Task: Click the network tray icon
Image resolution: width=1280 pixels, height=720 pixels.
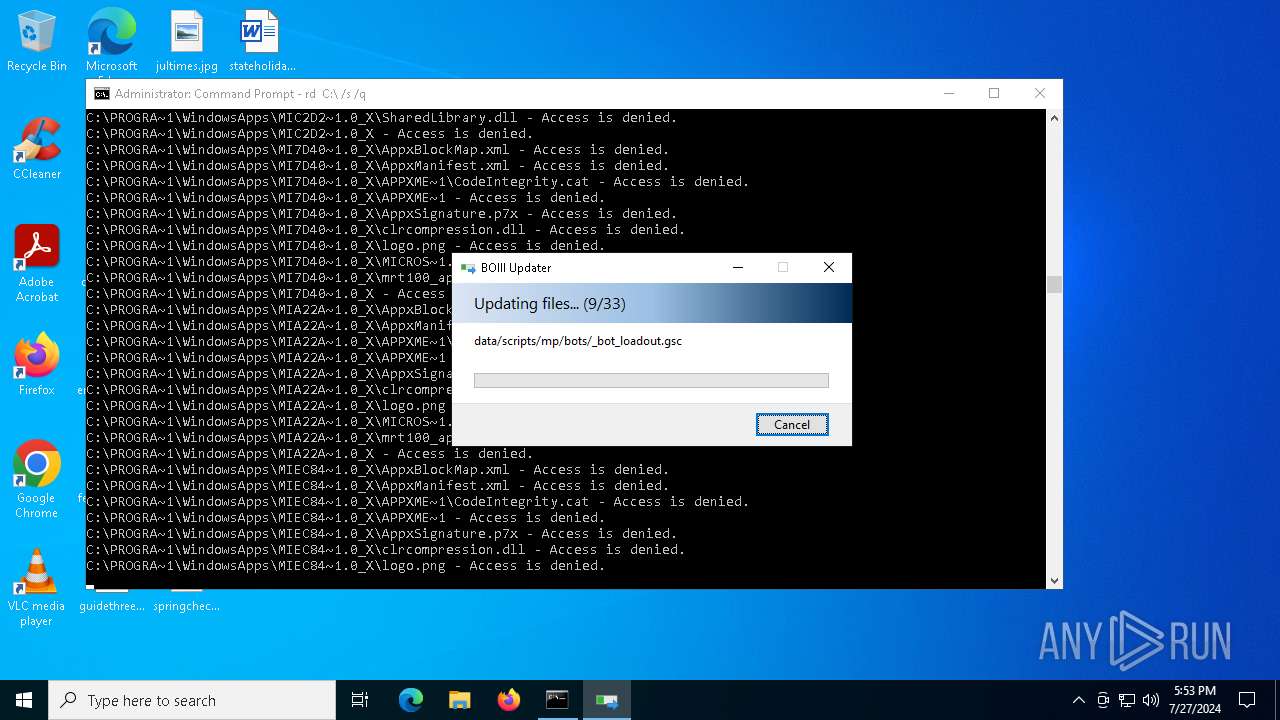Action: 1127,700
